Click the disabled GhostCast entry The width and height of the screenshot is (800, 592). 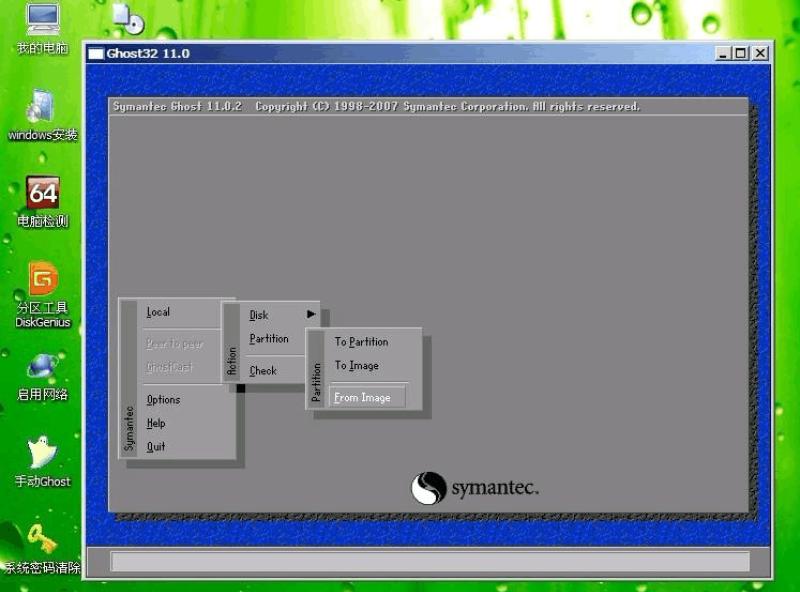coord(169,367)
